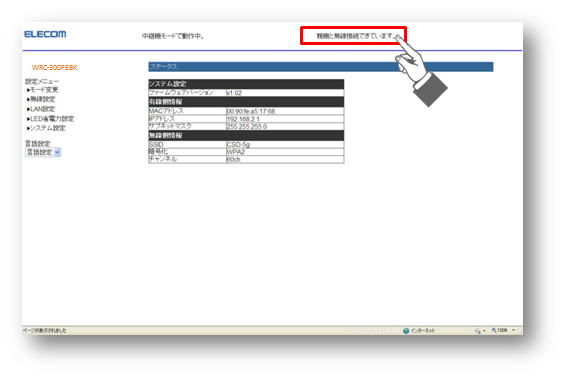
Task: Click the ステータス blue header bar
Action: coord(321,67)
